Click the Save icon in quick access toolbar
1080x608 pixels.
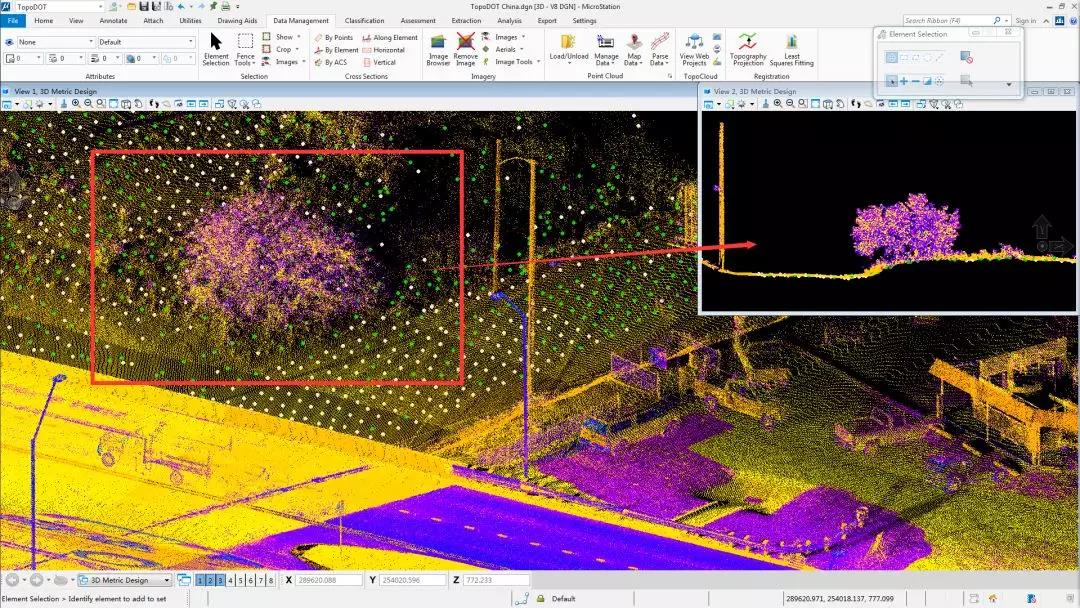click(143, 6)
